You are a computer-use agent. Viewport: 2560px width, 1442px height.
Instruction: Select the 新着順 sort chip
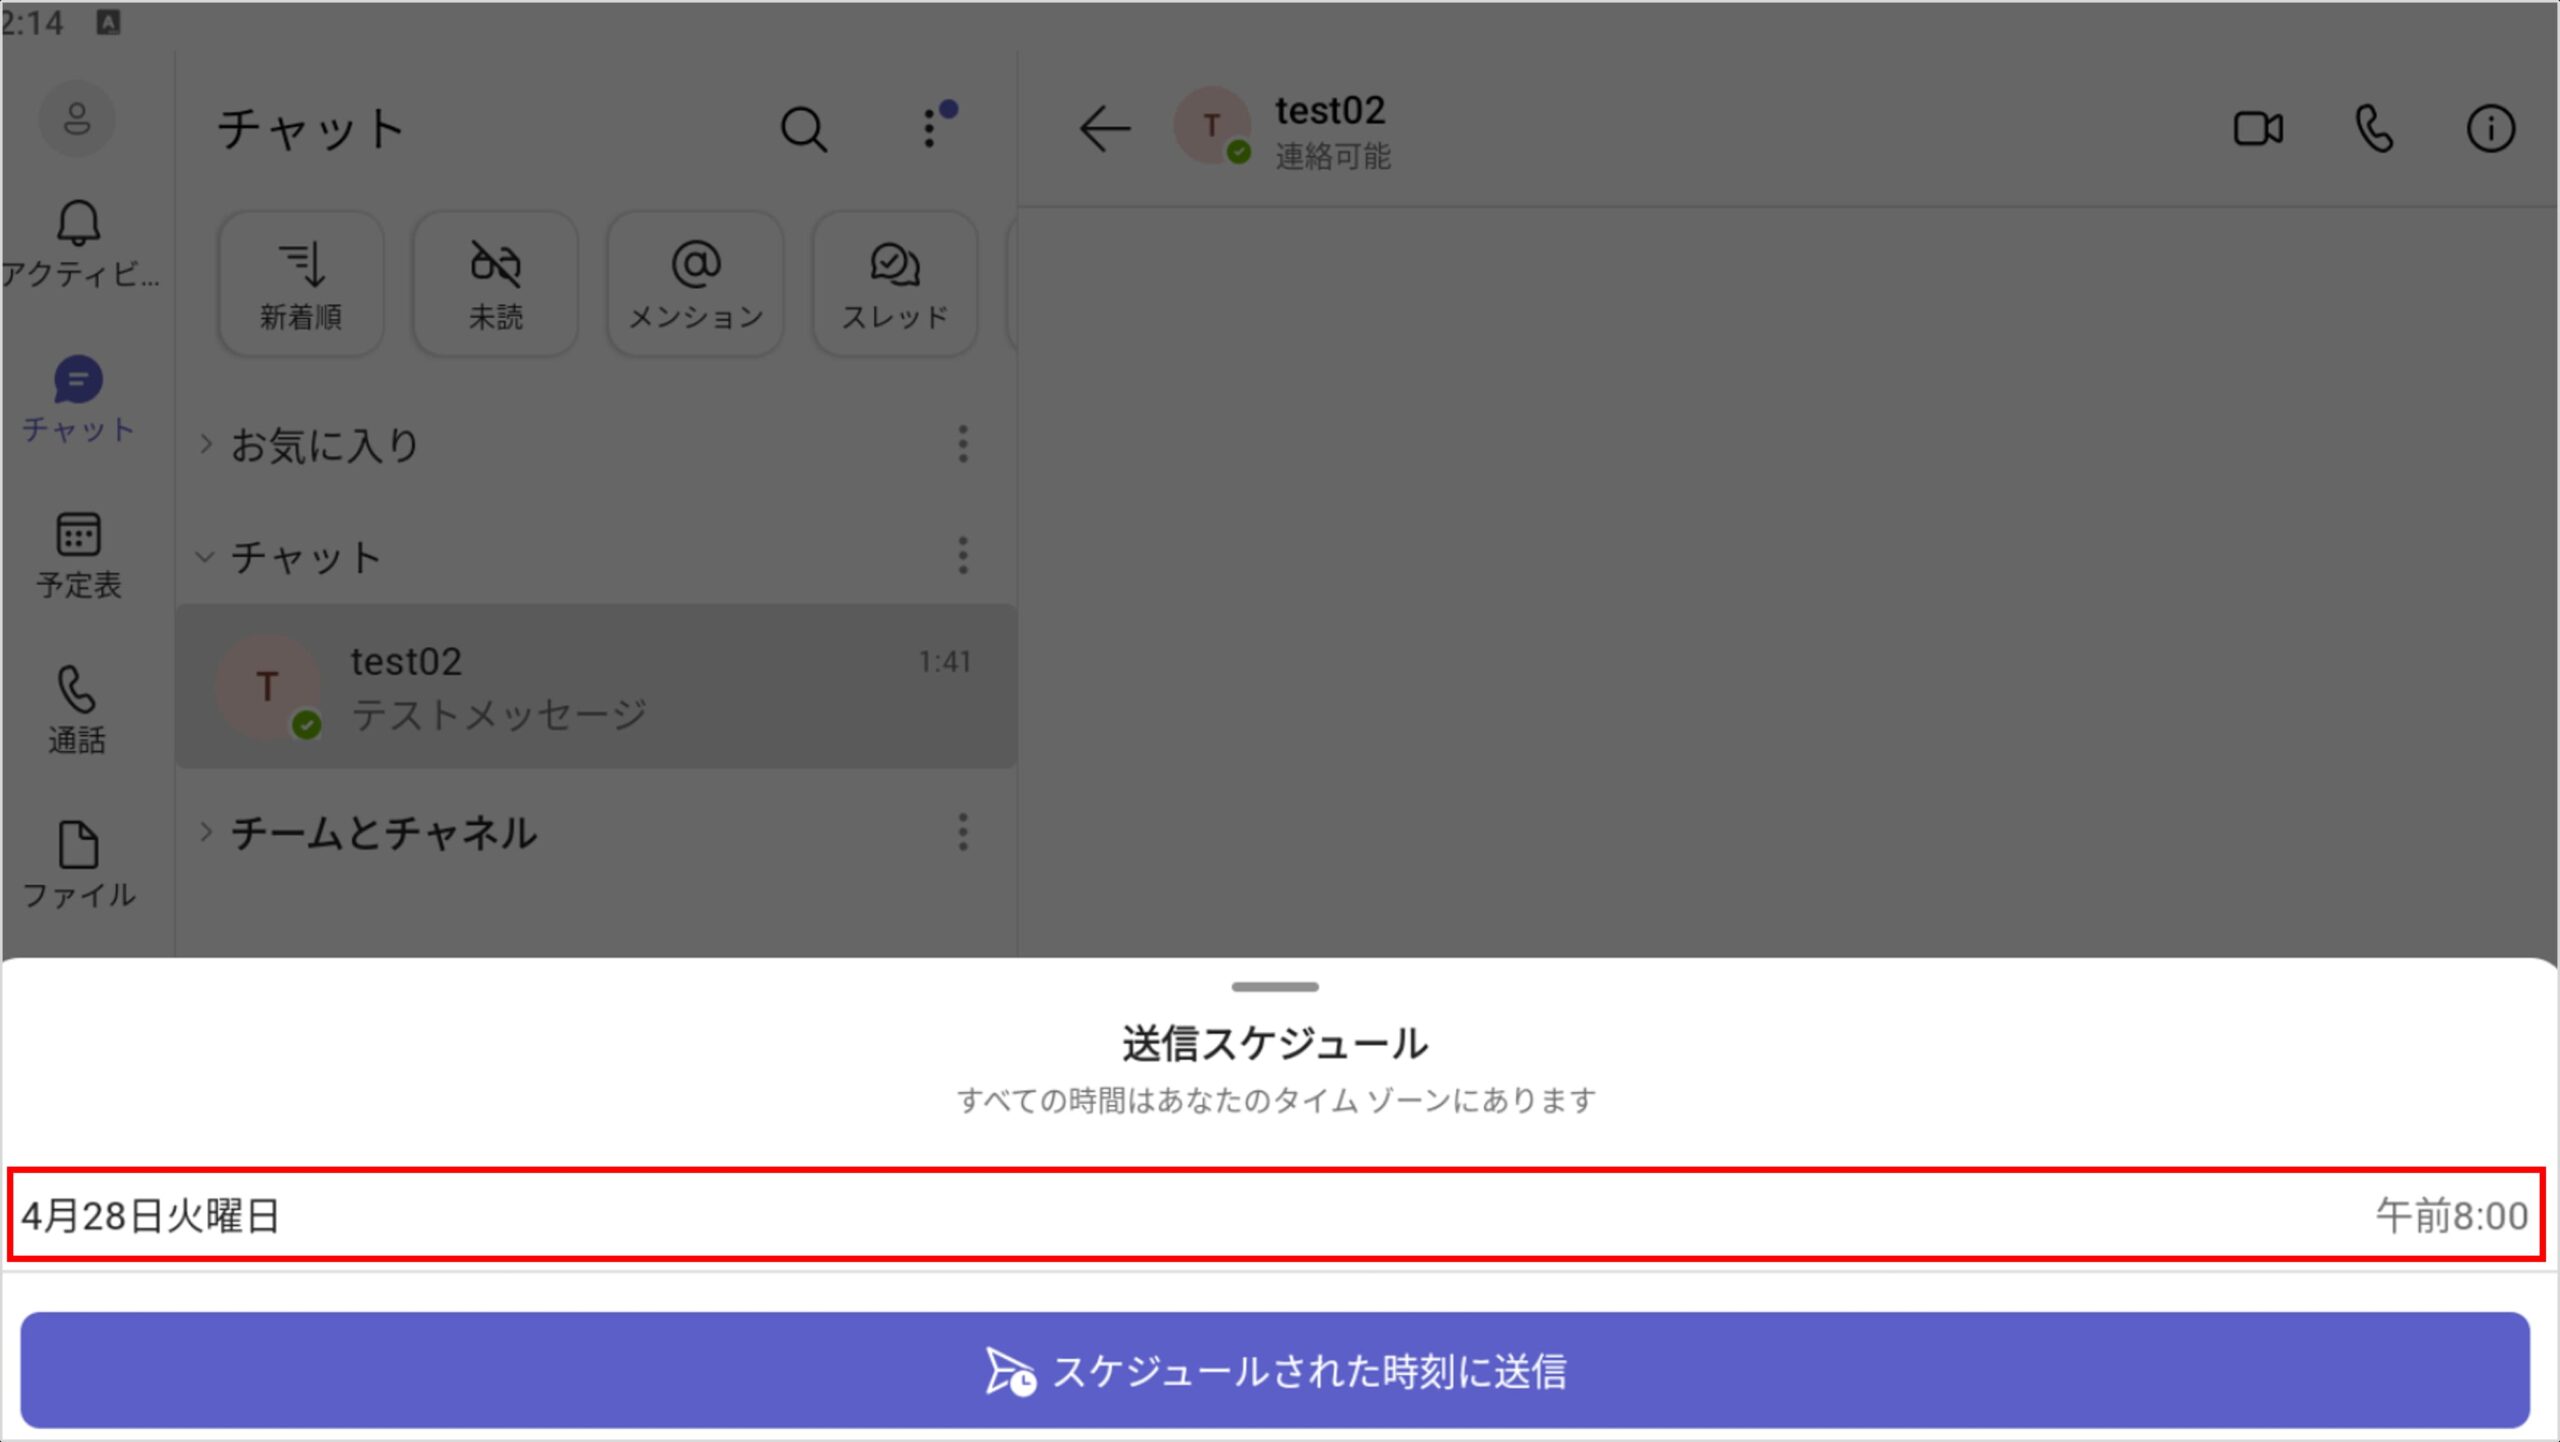coord(301,284)
